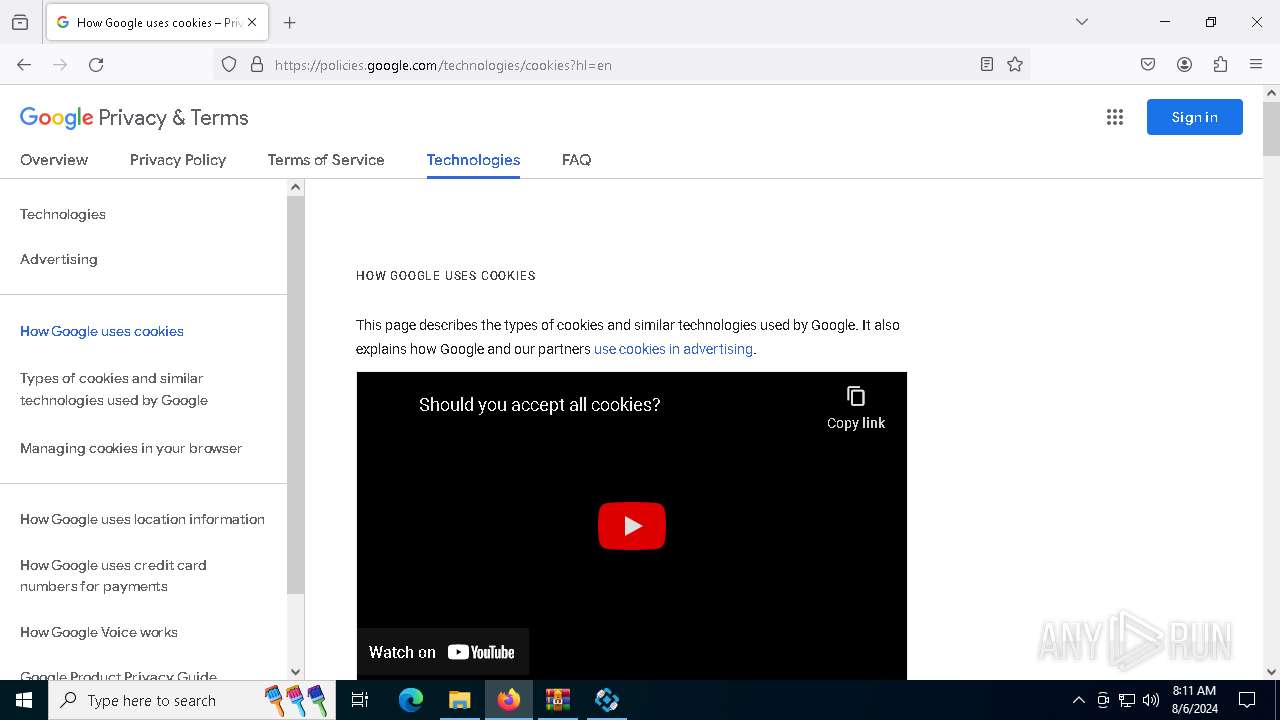Open How Google uses location information

coord(142,519)
